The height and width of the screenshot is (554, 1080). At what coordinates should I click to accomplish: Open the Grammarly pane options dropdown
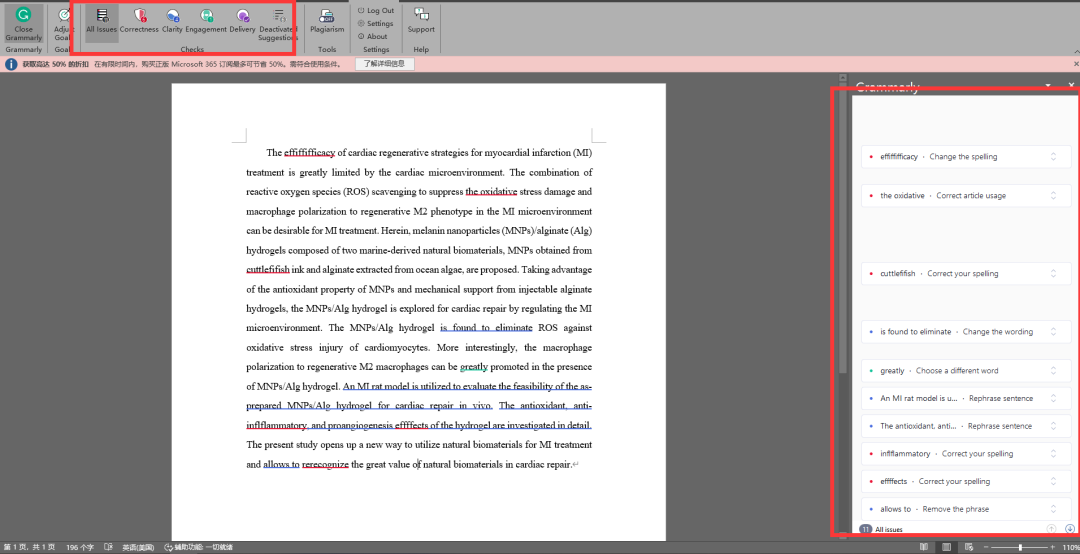tap(1048, 86)
